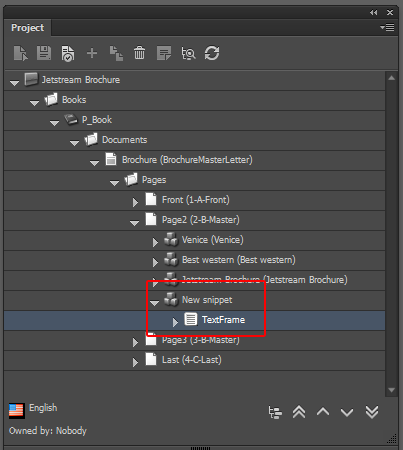Collapse the New snippet node
403x450 pixels.
[x=154, y=303]
